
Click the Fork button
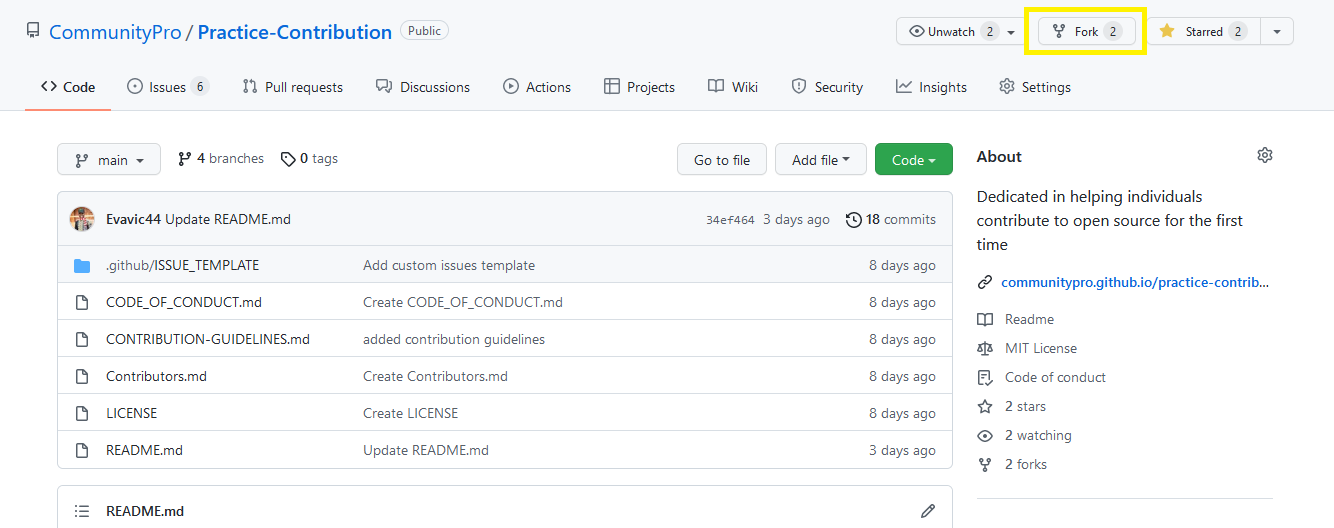point(1087,31)
